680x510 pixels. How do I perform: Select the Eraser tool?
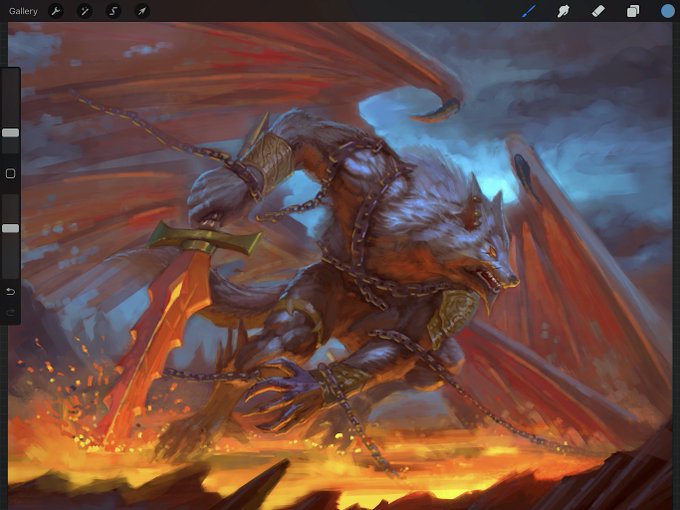tap(598, 11)
